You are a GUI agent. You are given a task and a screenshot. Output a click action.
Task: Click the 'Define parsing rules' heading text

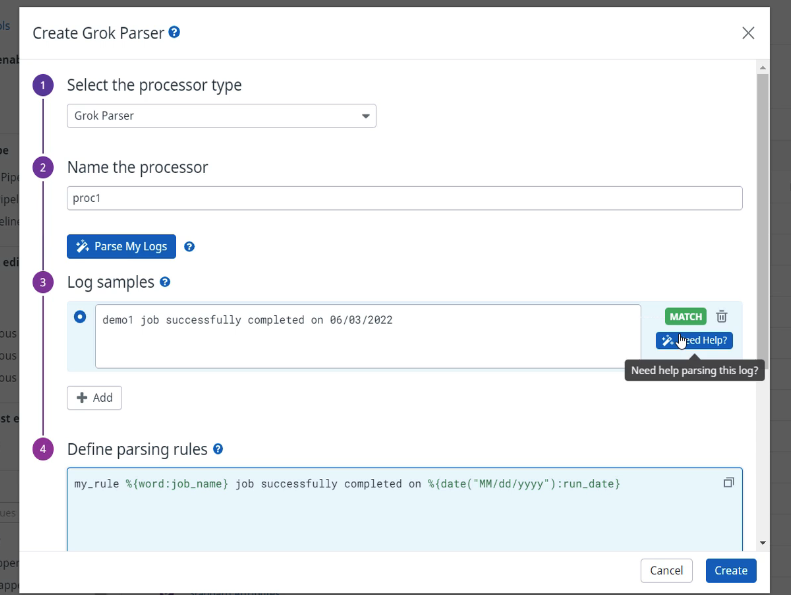coord(137,449)
